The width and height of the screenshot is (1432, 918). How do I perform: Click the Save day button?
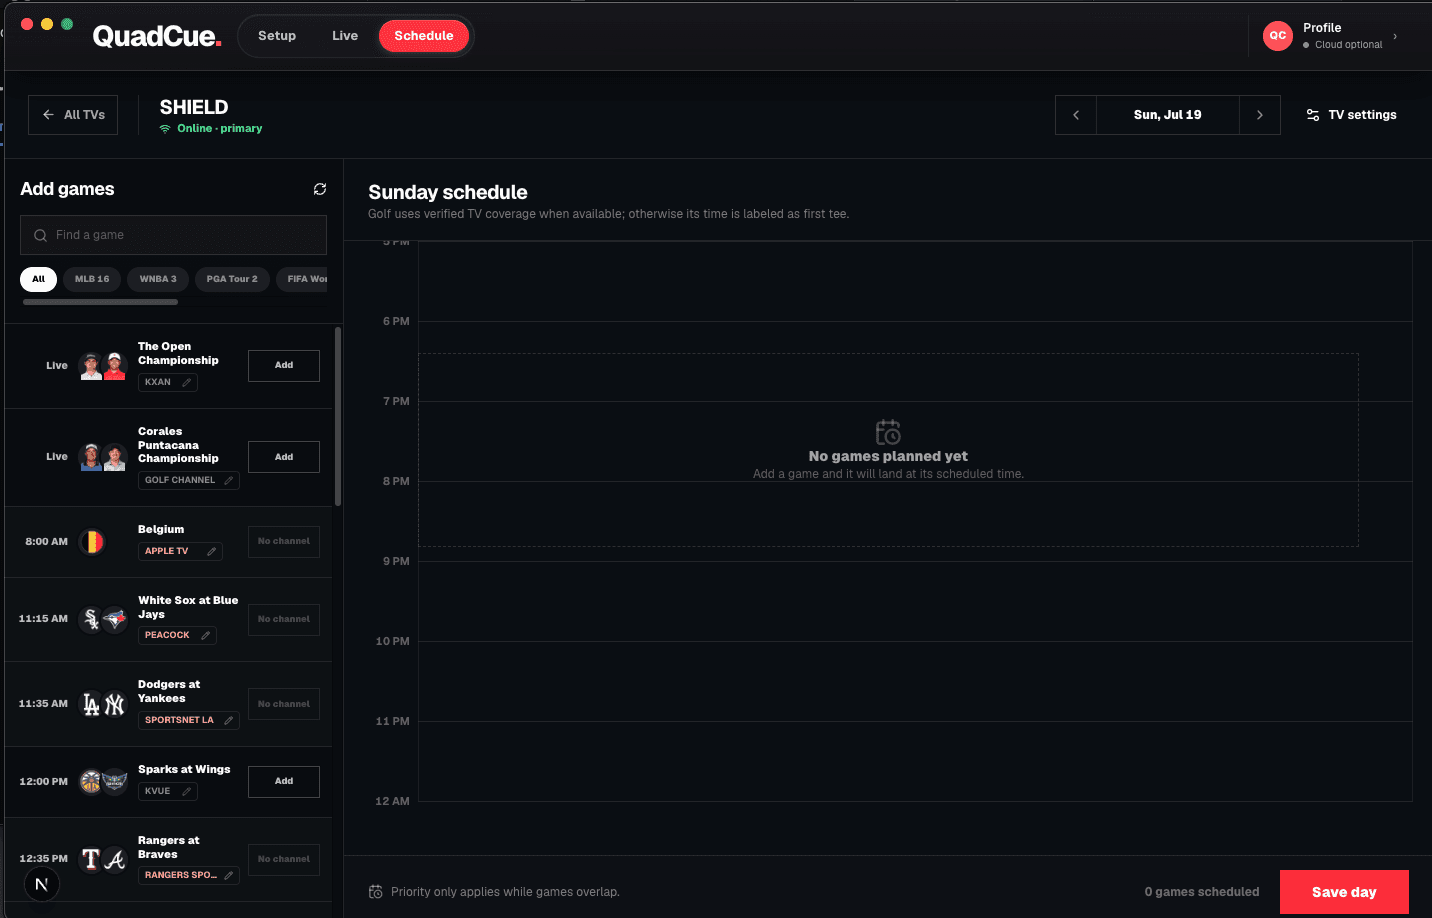[1344, 892]
